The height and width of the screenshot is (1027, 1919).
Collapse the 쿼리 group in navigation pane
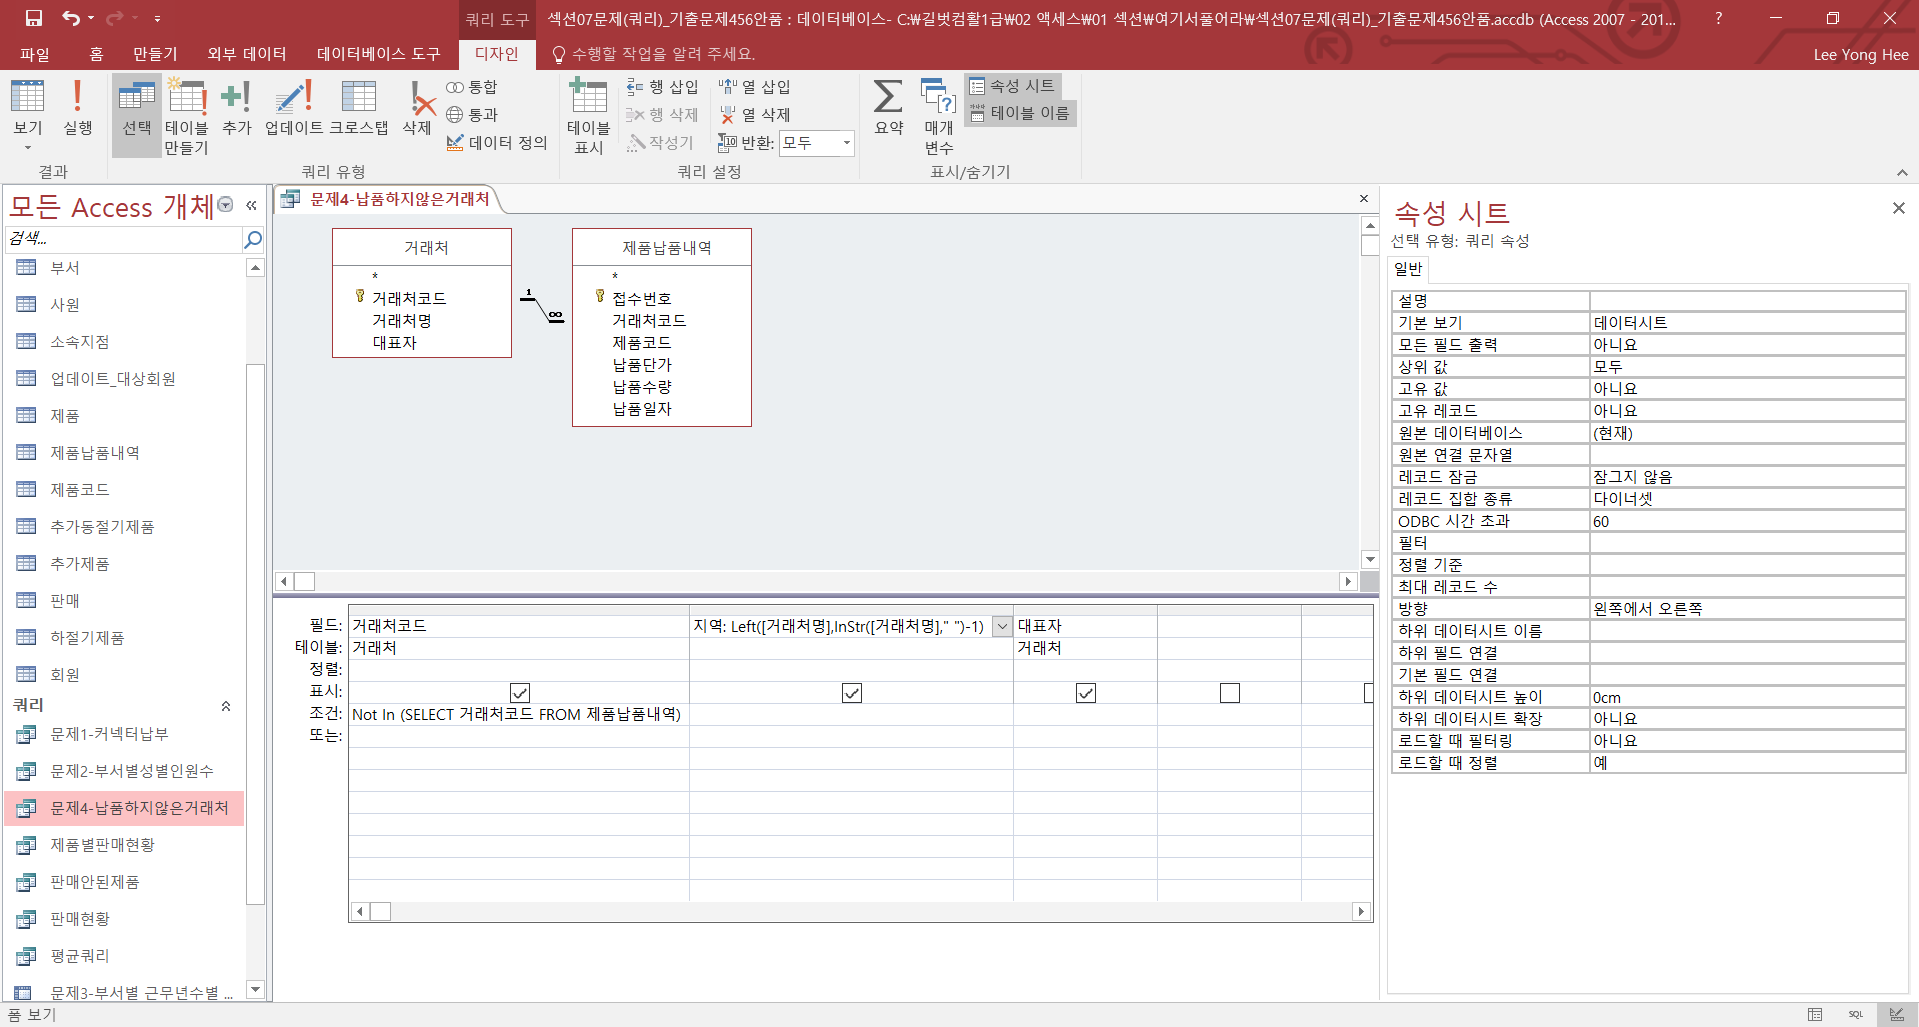coord(226,706)
